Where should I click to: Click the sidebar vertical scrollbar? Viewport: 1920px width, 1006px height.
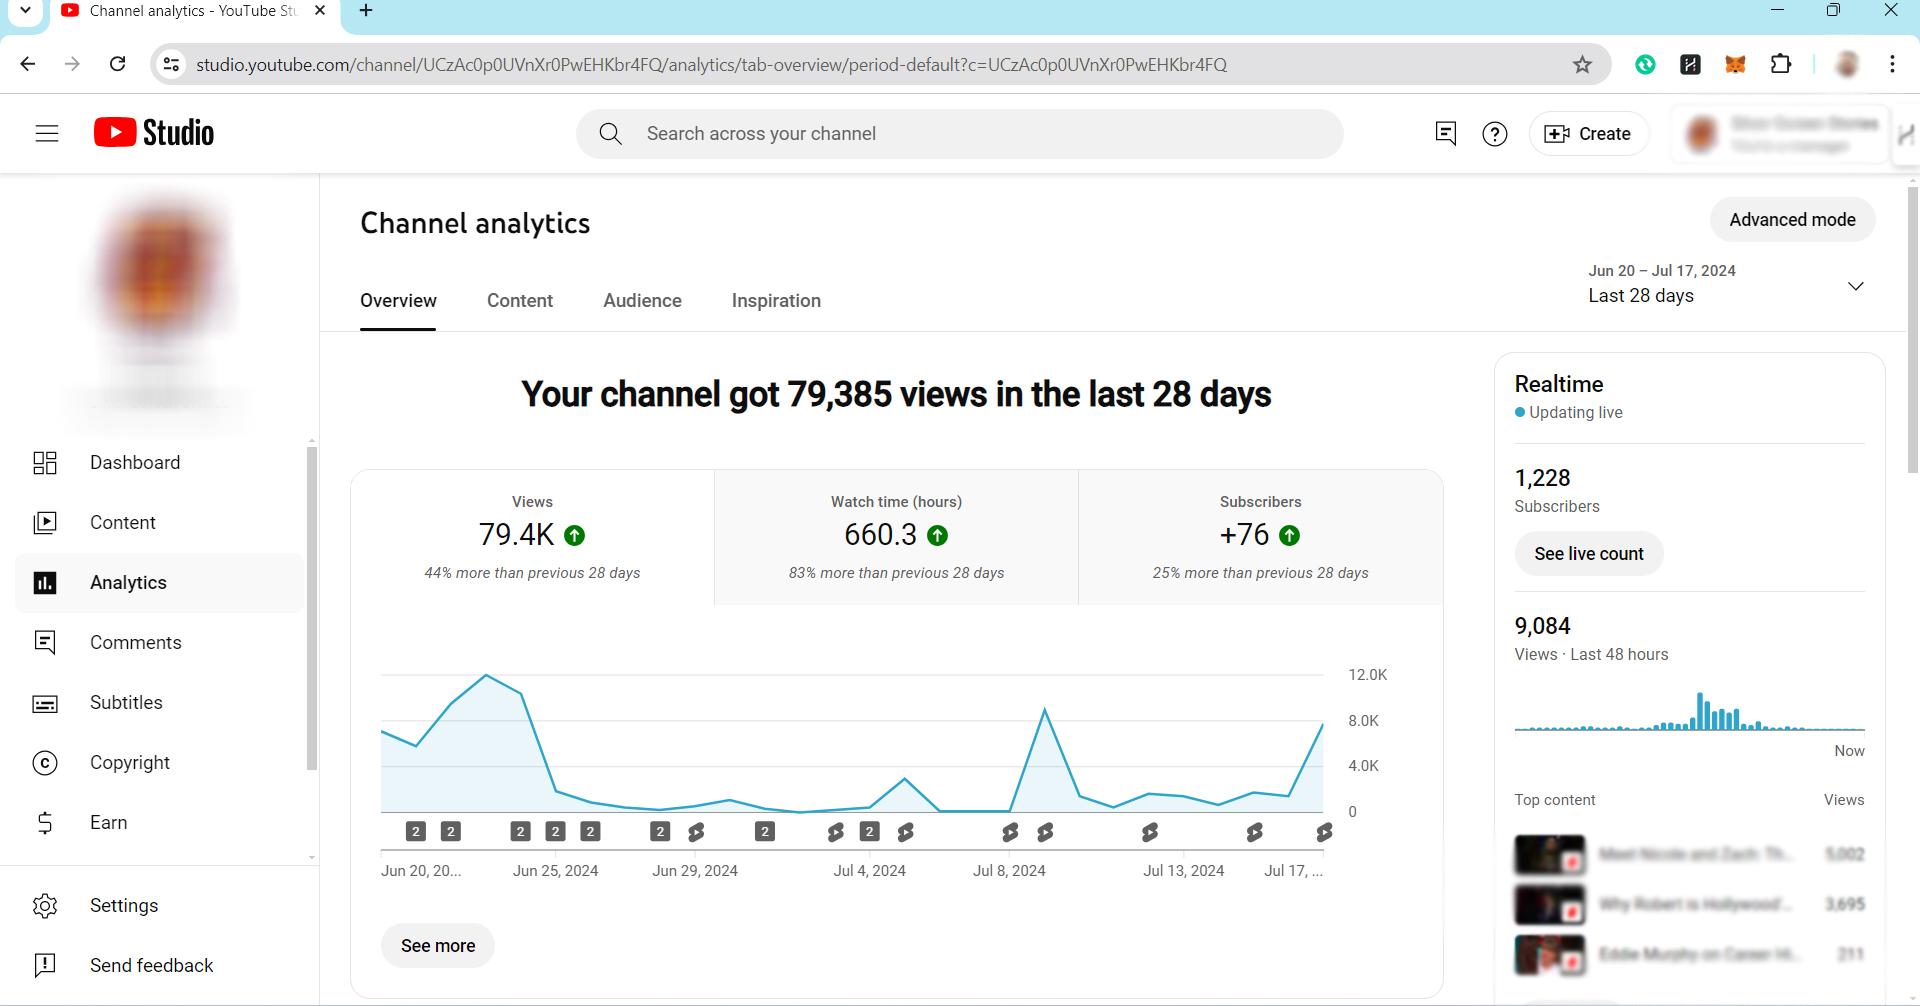(312, 608)
